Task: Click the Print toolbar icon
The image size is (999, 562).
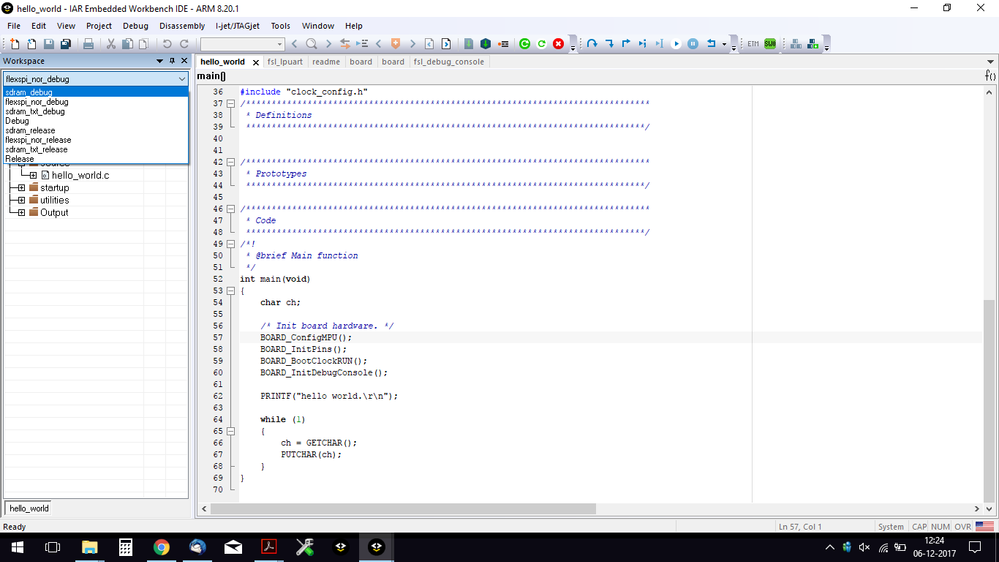Action: (89, 44)
